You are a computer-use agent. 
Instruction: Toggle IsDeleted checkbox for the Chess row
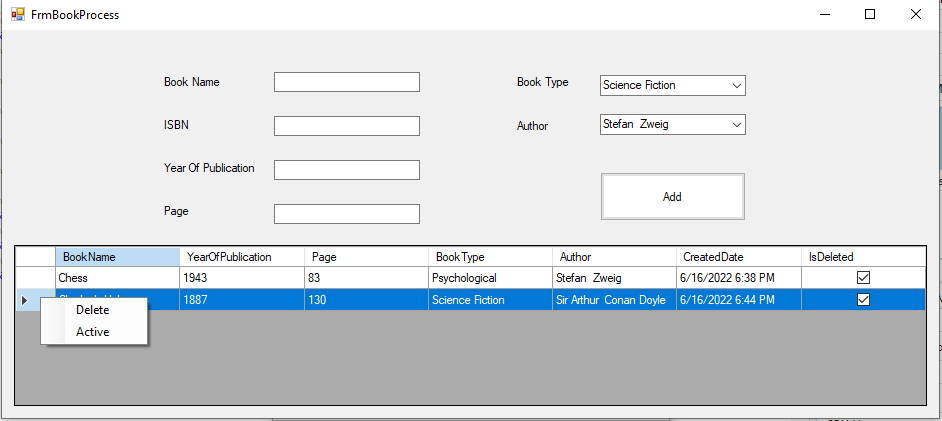click(x=863, y=277)
